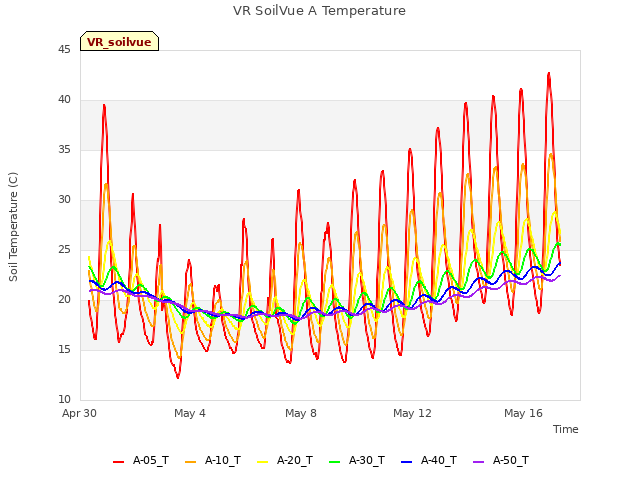Click the 35 y-axis tick label
This screenshot has width=640, height=480.
point(64,150)
